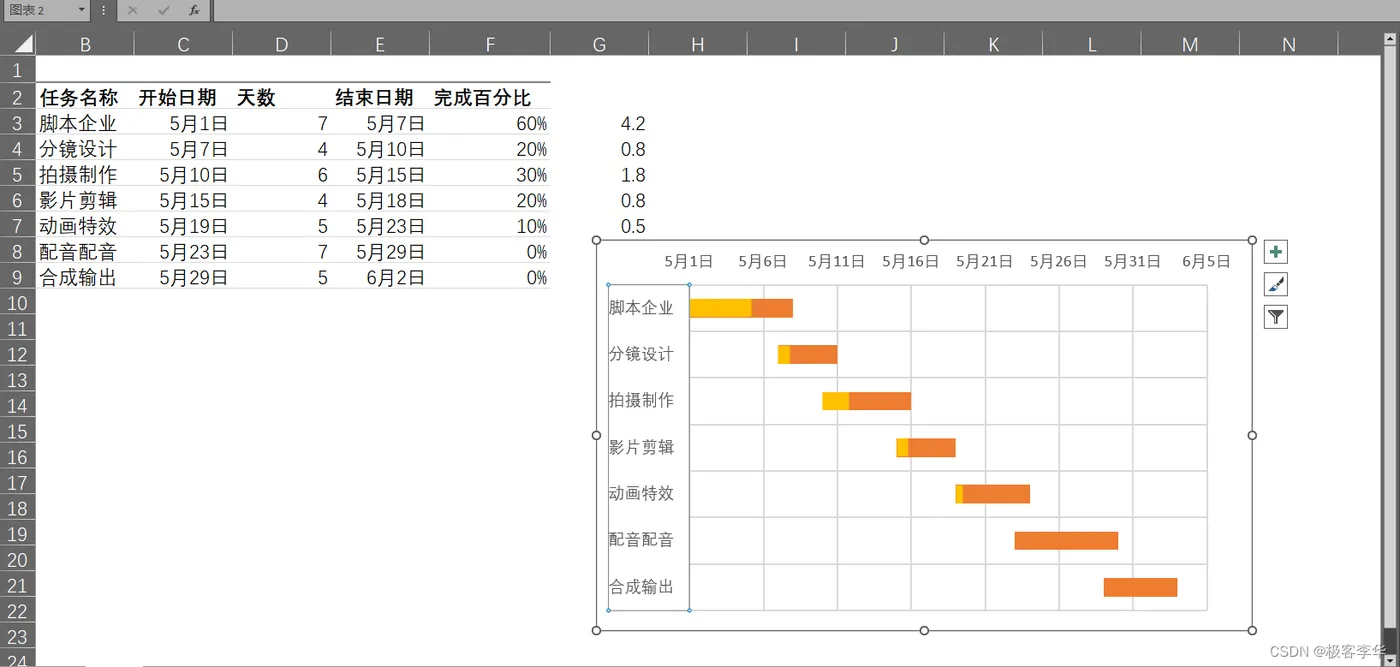Open the Chart Filters funnel button

click(x=1275, y=317)
